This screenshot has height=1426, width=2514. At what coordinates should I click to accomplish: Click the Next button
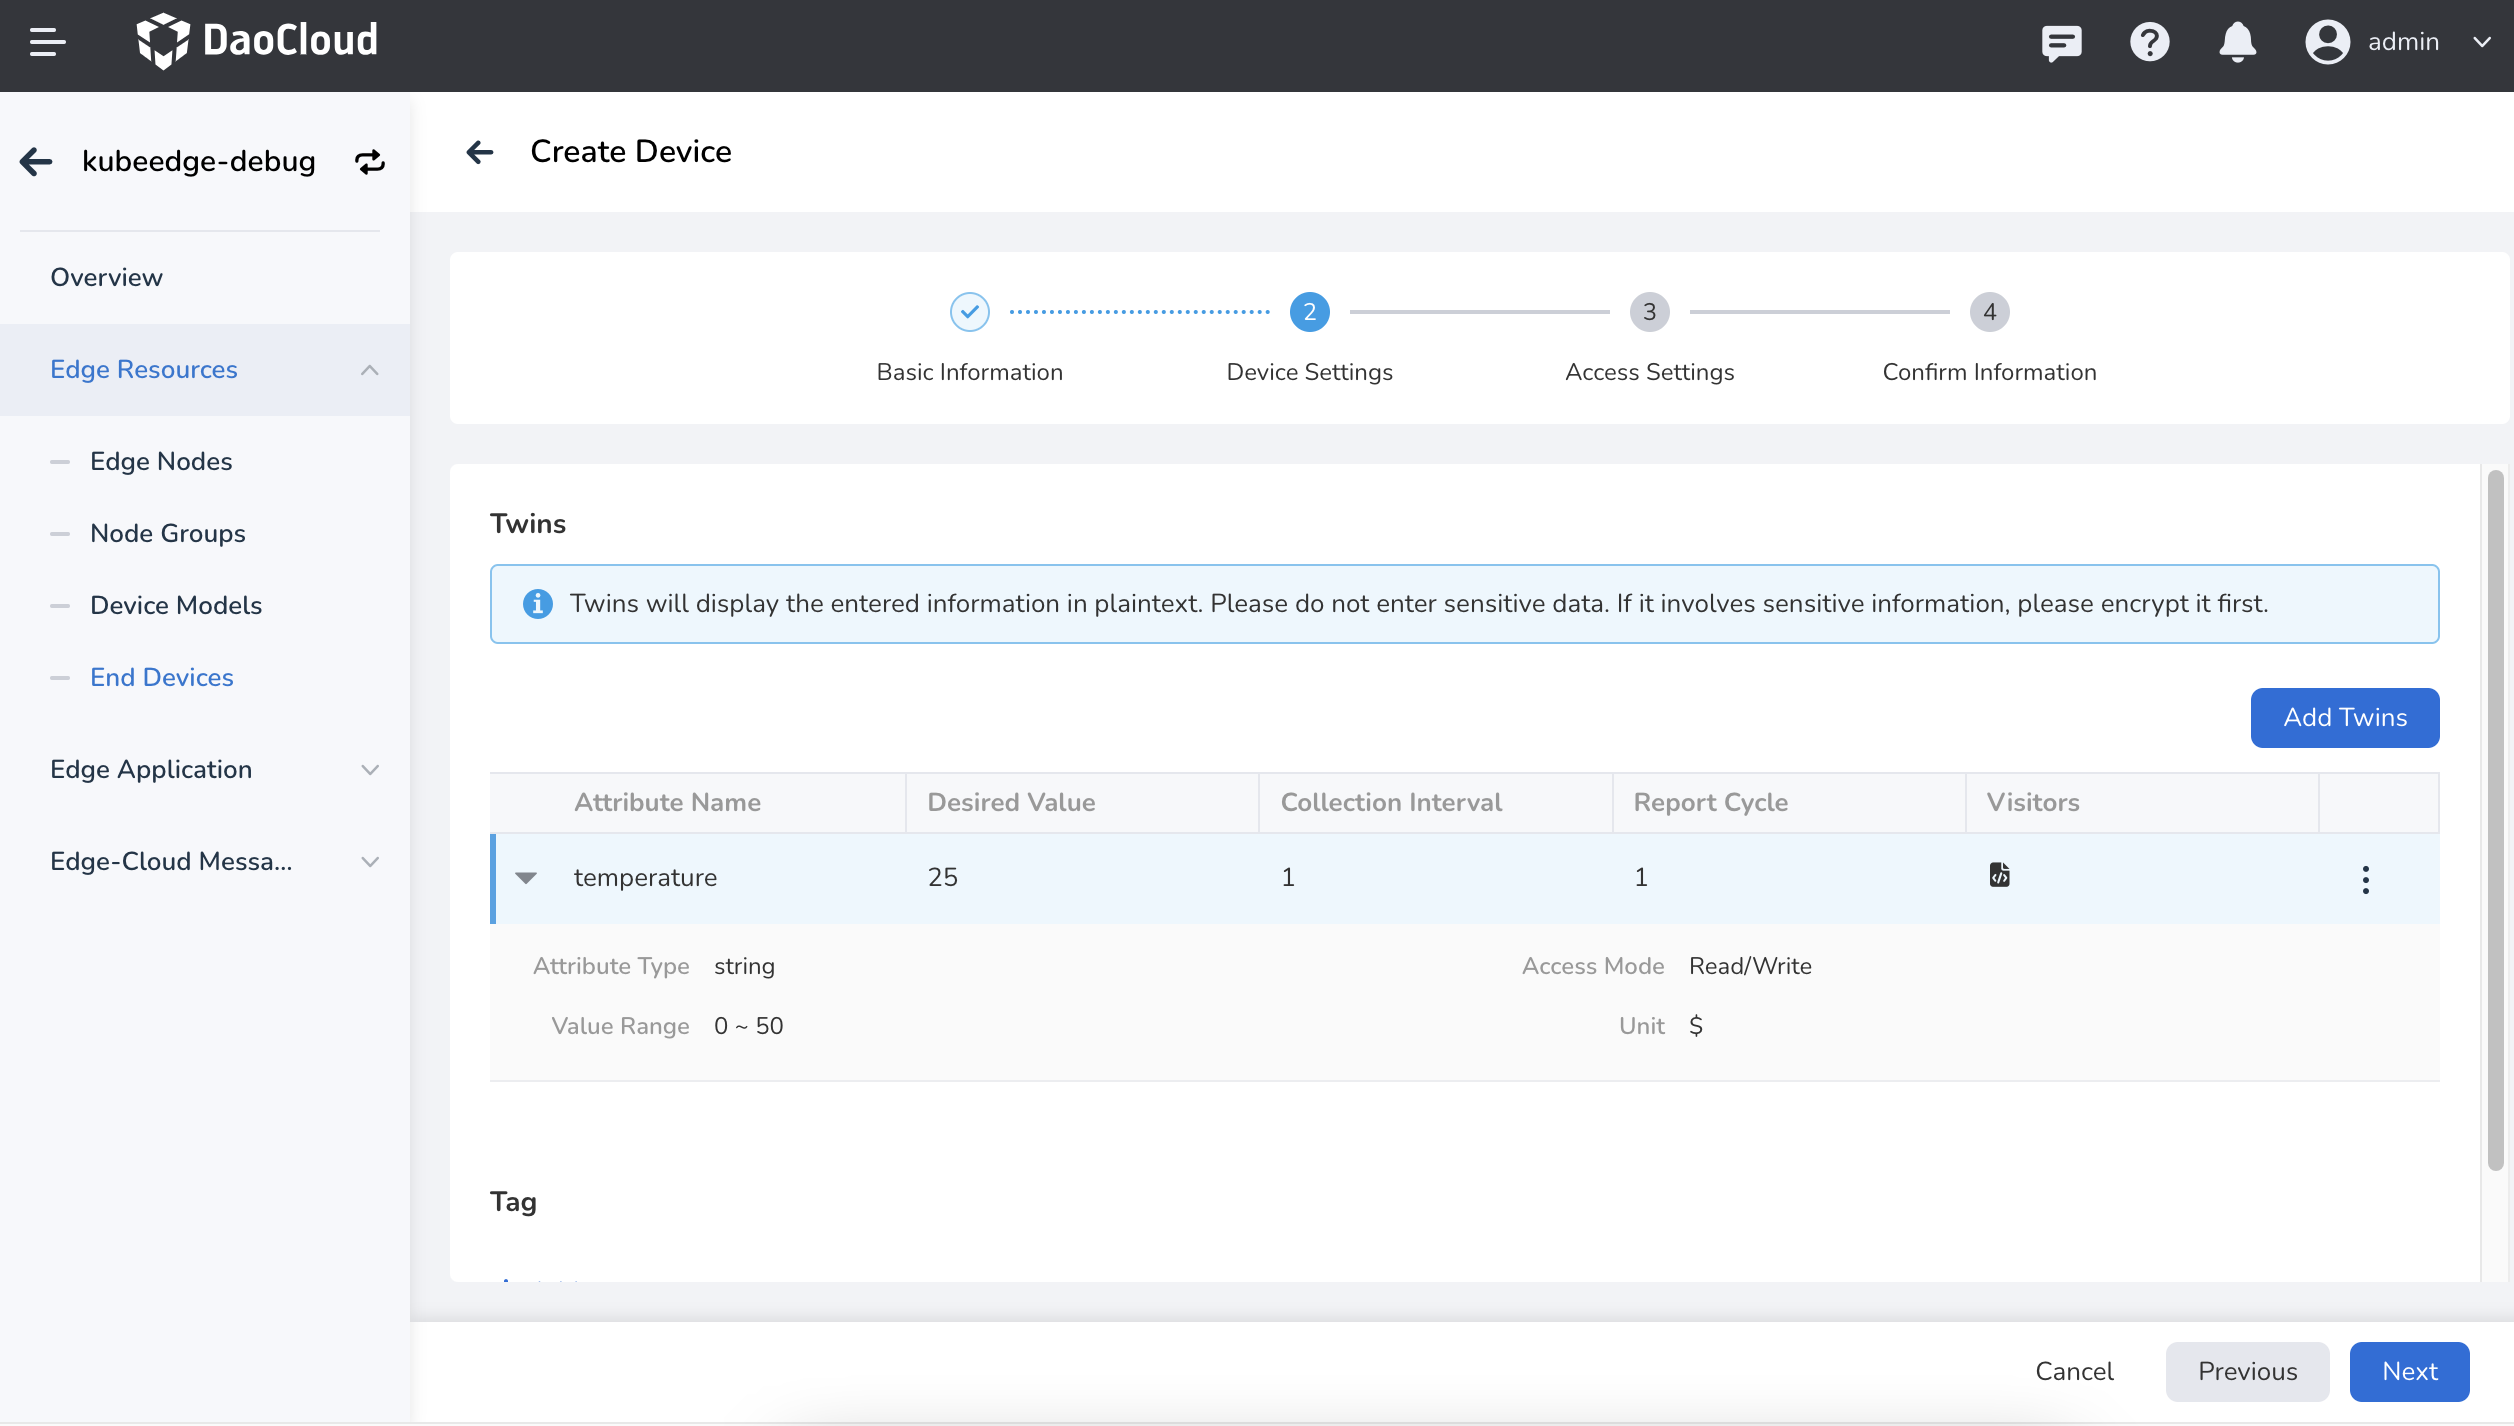(2409, 1371)
